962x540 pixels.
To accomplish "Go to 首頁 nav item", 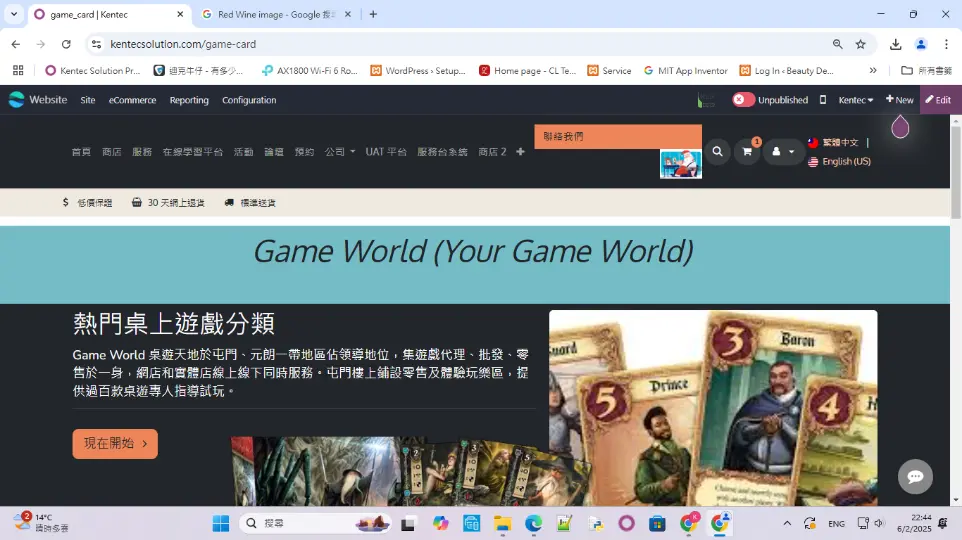I will [x=81, y=152].
